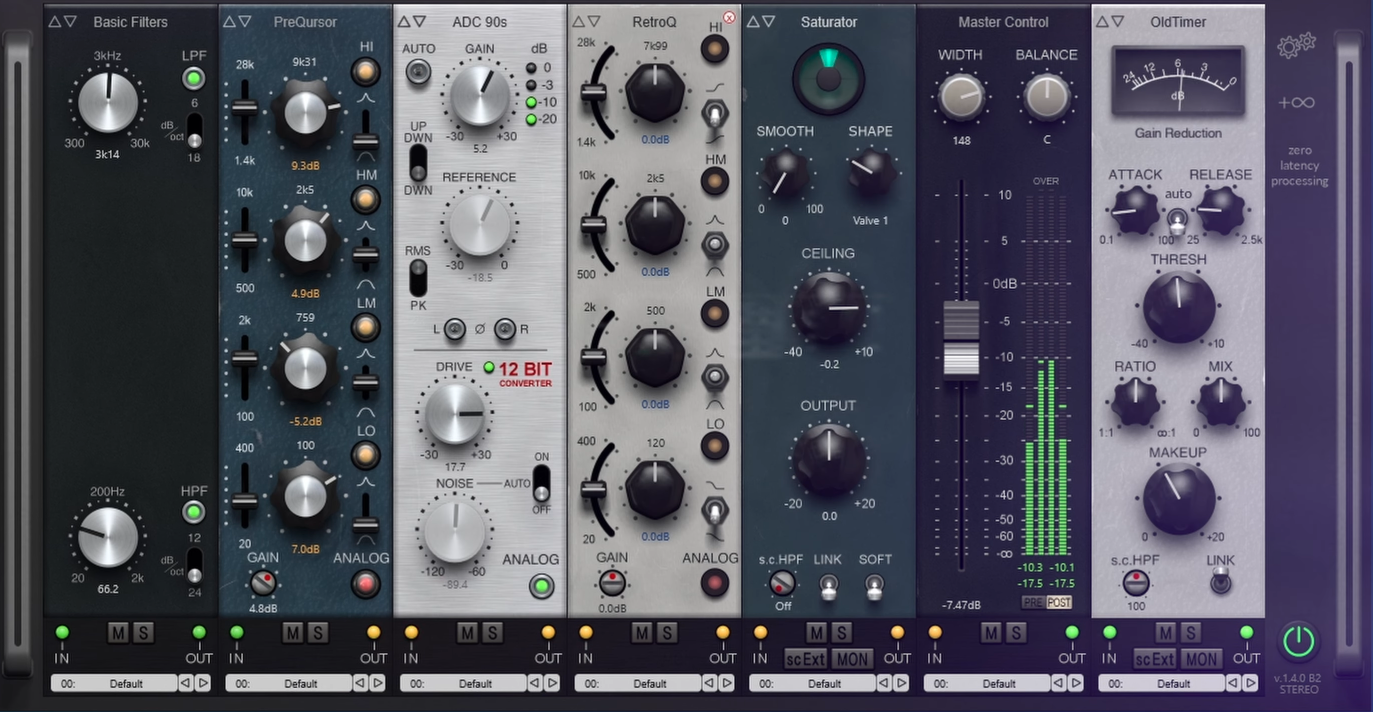Open the OldTimer preset selector
The image size is (1373, 712).
(1161, 684)
